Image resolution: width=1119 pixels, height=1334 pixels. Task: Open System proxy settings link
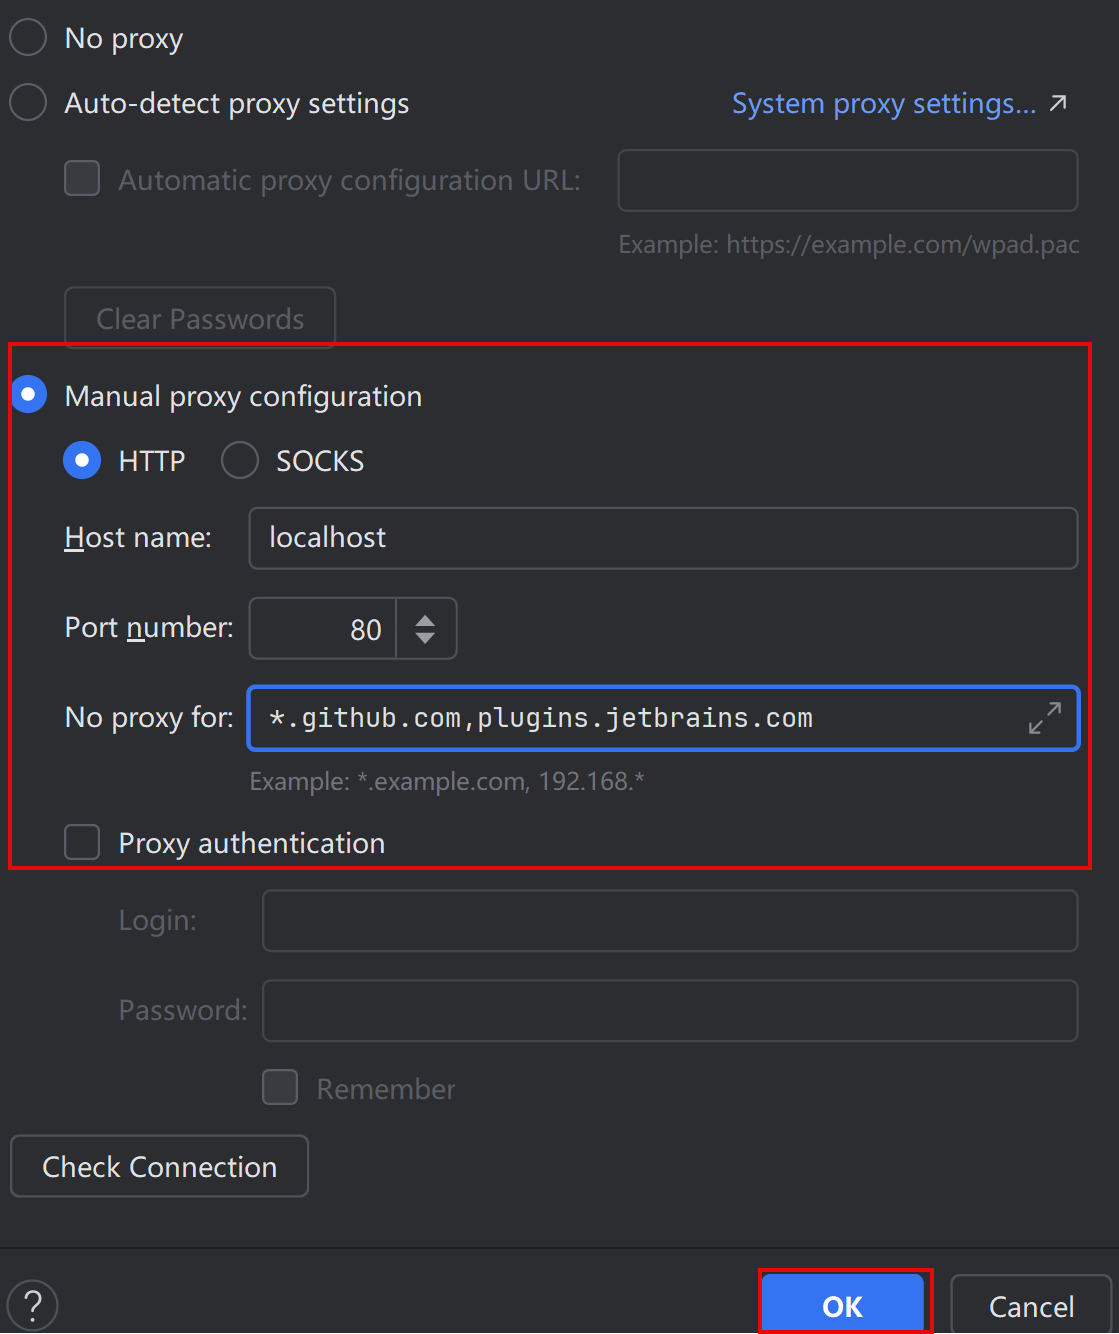coord(883,103)
